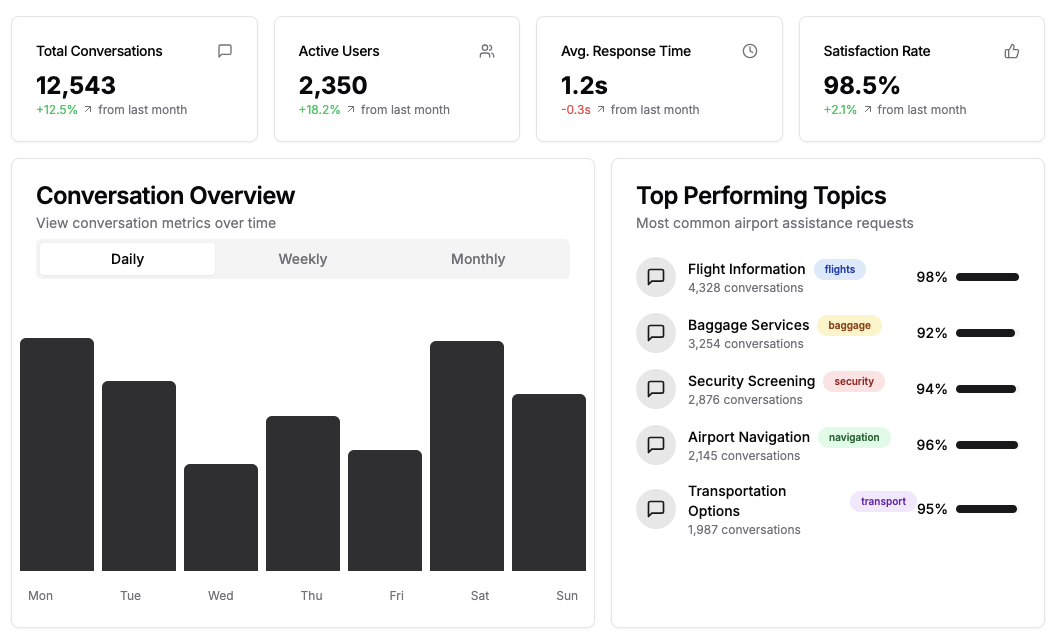
Task: Click the users icon on Active Users card
Action: click(x=487, y=50)
